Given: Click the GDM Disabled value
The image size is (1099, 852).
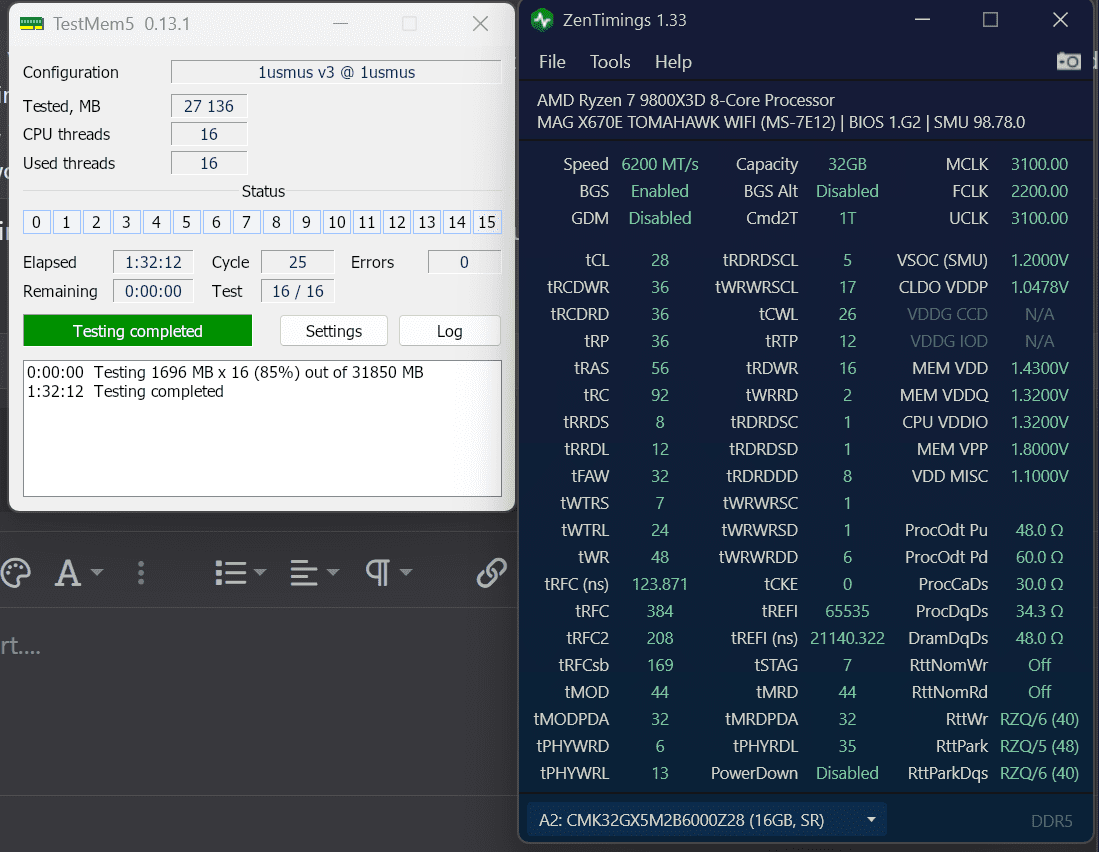Looking at the screenshot, I should (660, 218).
